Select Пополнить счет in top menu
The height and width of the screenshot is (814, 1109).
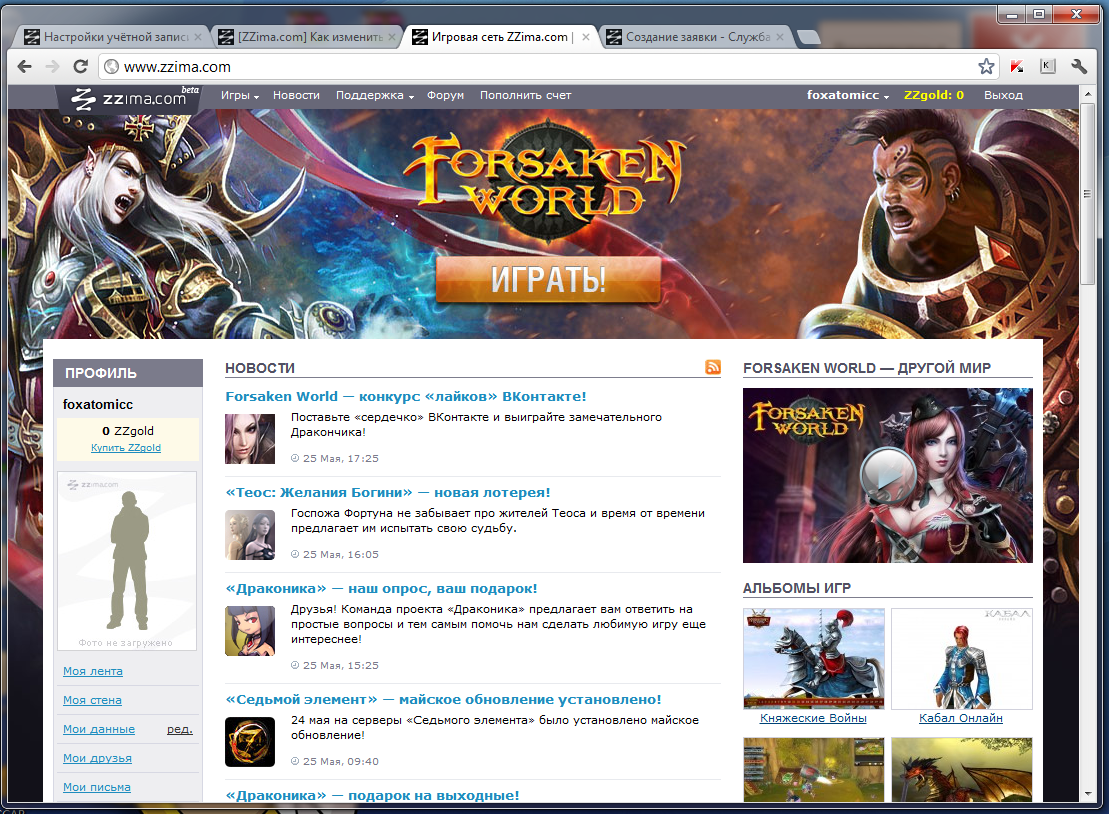(526, 95)
